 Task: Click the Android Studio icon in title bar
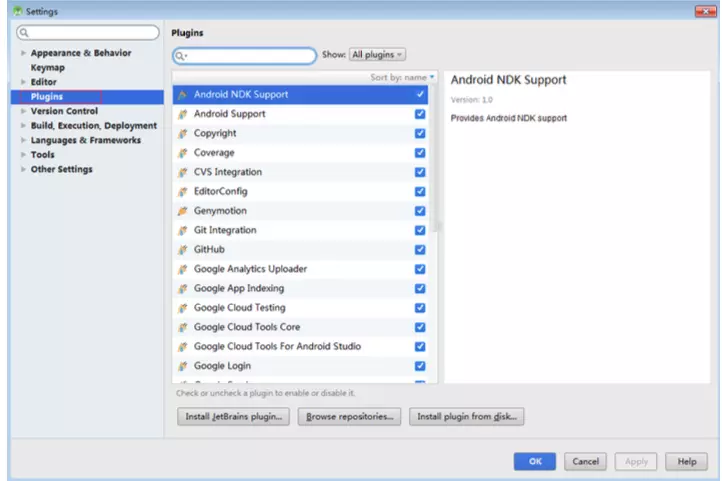17,11
